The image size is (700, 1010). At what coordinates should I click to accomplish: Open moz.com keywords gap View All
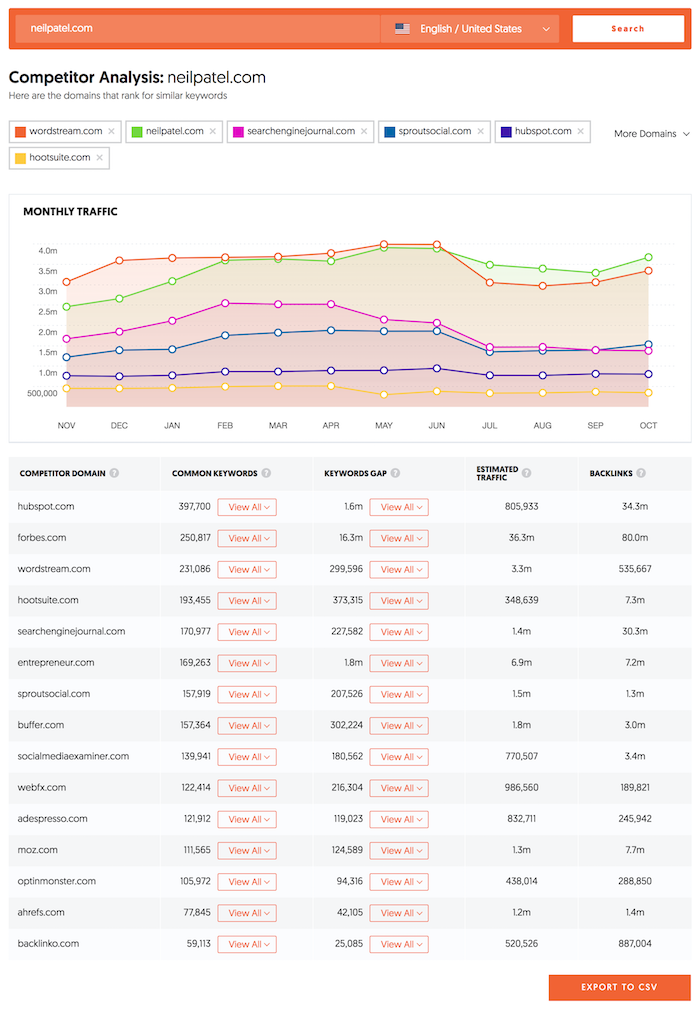point(399,851)
